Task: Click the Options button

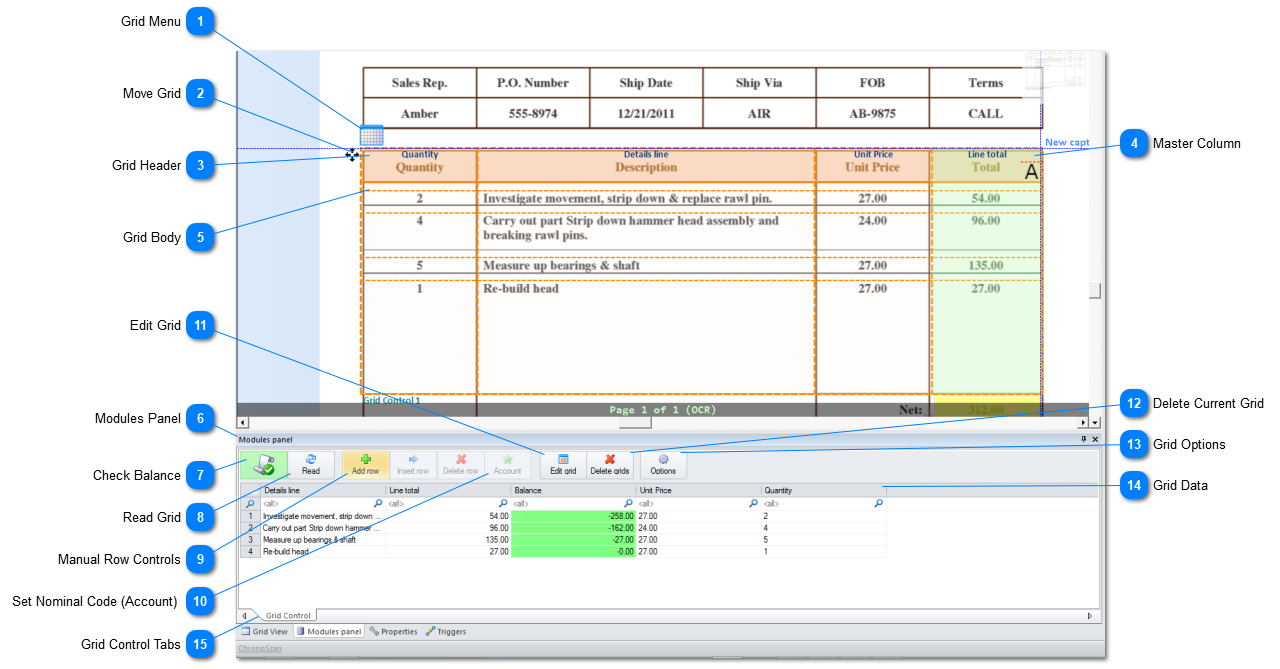Action: (662, 464)
